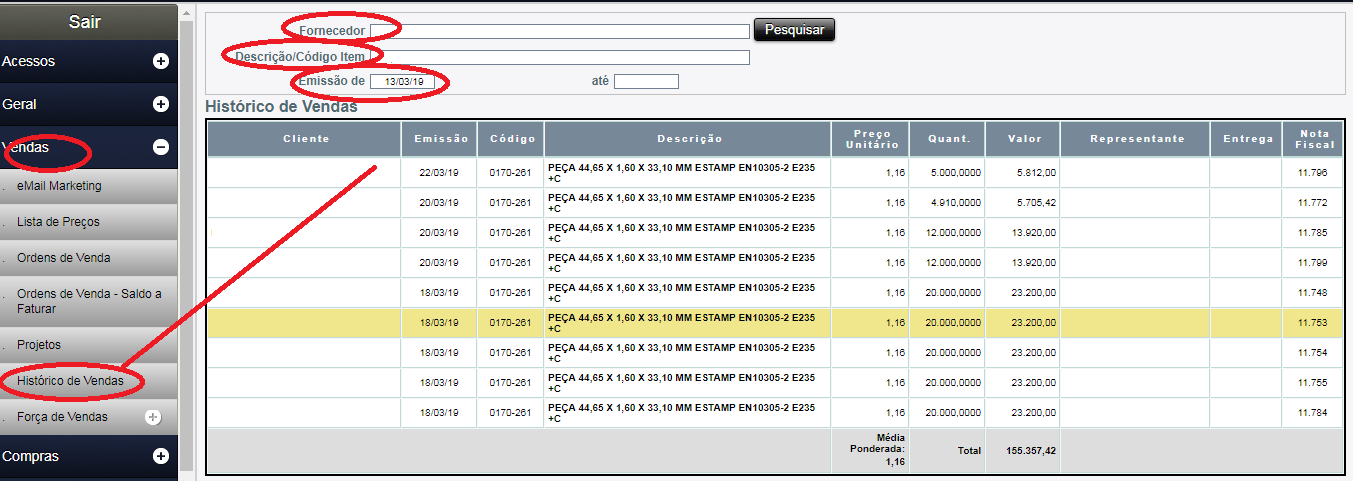Focus the Fornecedor input field

click(559, 31)
